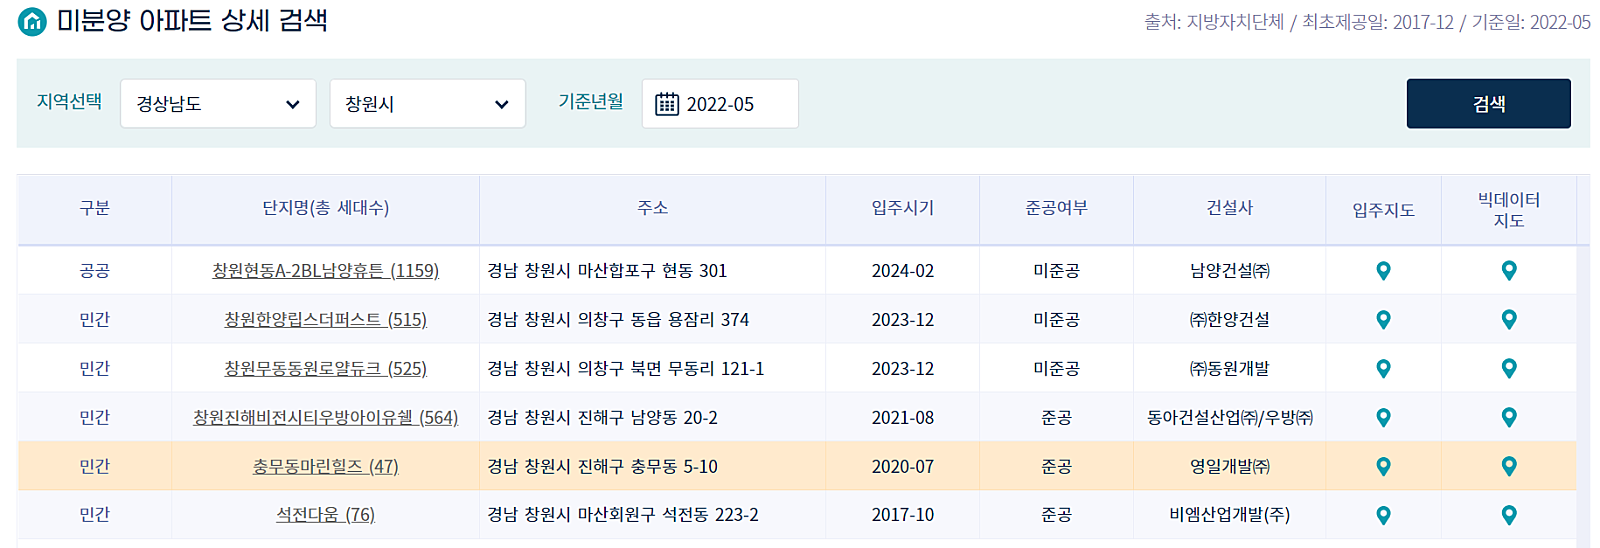1600x548 pixels.
Task: Click the 단지명(총 세대수) column header
Action: pyautogui.click(x=326, y=209)
